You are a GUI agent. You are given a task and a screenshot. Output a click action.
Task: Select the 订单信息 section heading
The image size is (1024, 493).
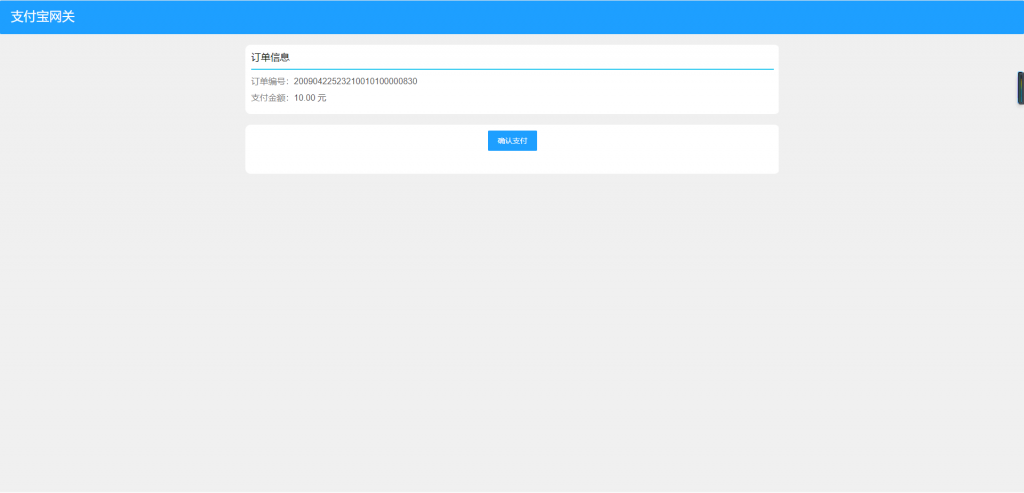[270, 57]
